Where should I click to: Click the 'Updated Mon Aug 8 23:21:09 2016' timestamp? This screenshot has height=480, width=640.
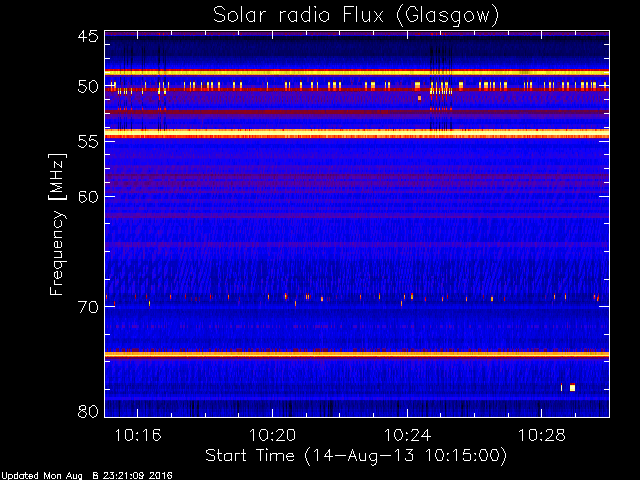click(x=87, y=476)
